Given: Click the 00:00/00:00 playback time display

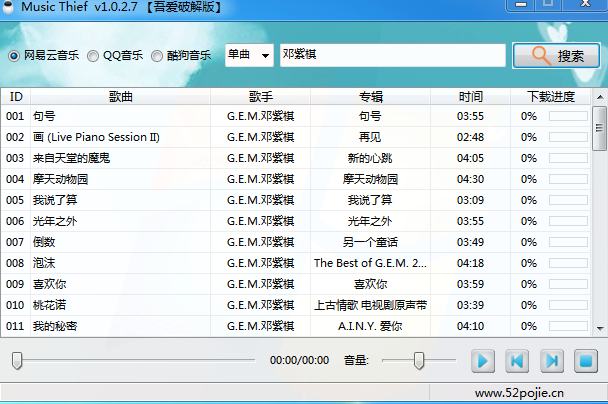Looking at the screenshot, I should pos(299,360).
